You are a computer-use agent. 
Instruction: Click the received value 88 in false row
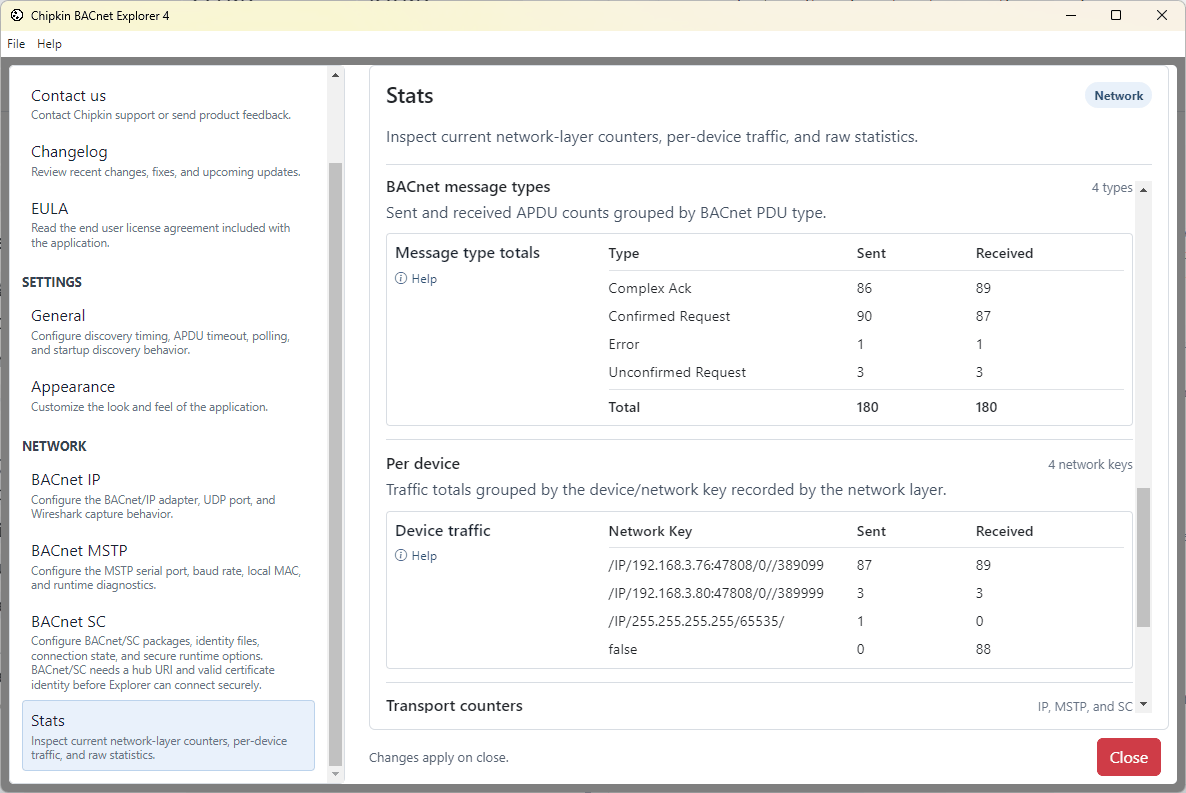pyautogui.click(x=983, y=649)
